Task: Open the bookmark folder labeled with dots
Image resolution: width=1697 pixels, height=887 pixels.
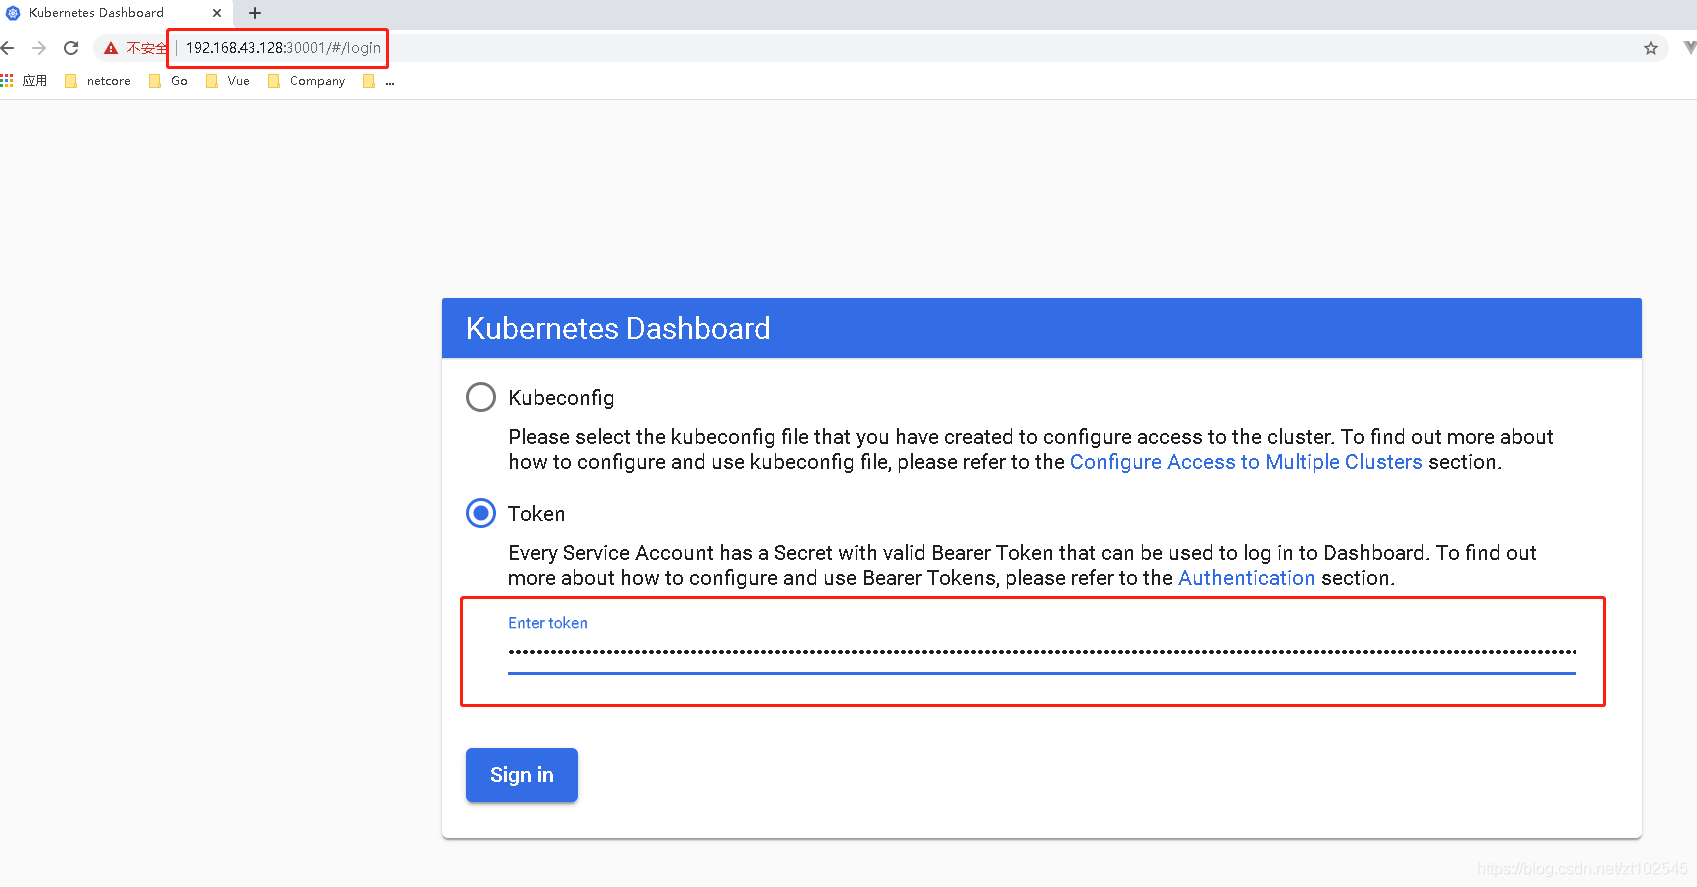Action: pos(379,81)
